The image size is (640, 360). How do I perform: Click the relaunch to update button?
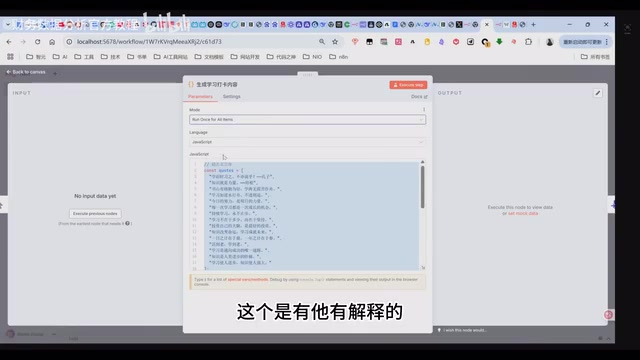pos(582,42)
